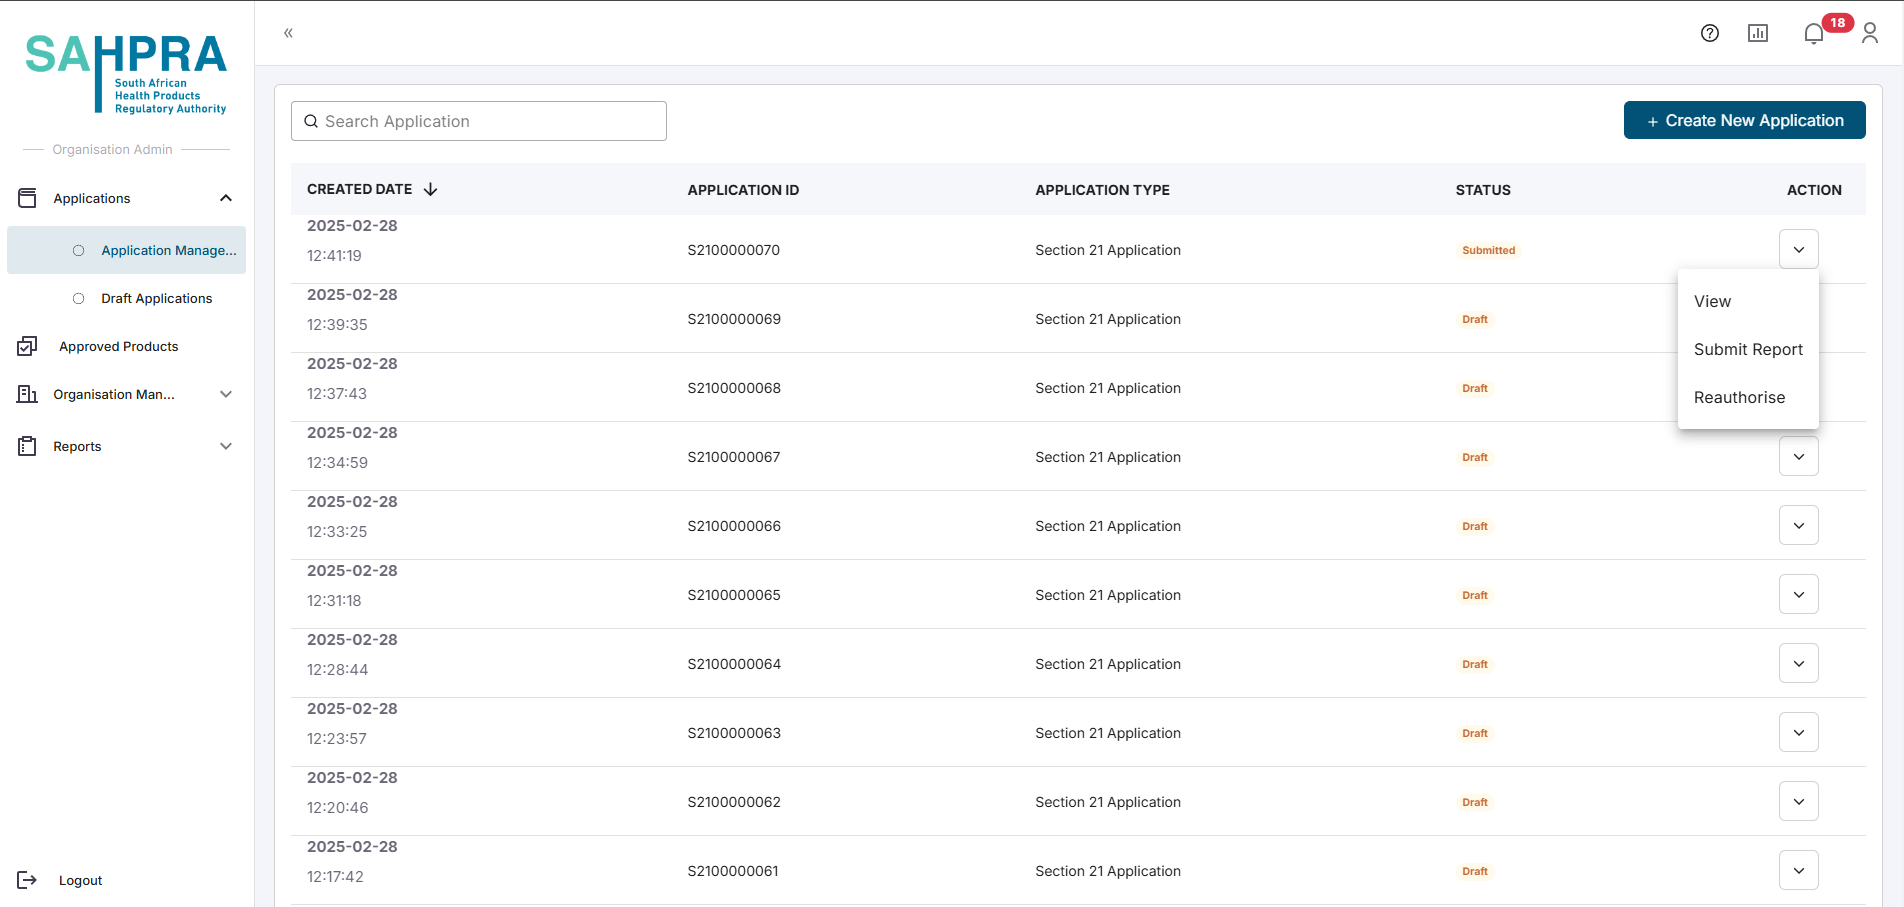This screenshot has width=1904, height=907.
Task: Click the SAHPRA logo
Action: point(126,72)
